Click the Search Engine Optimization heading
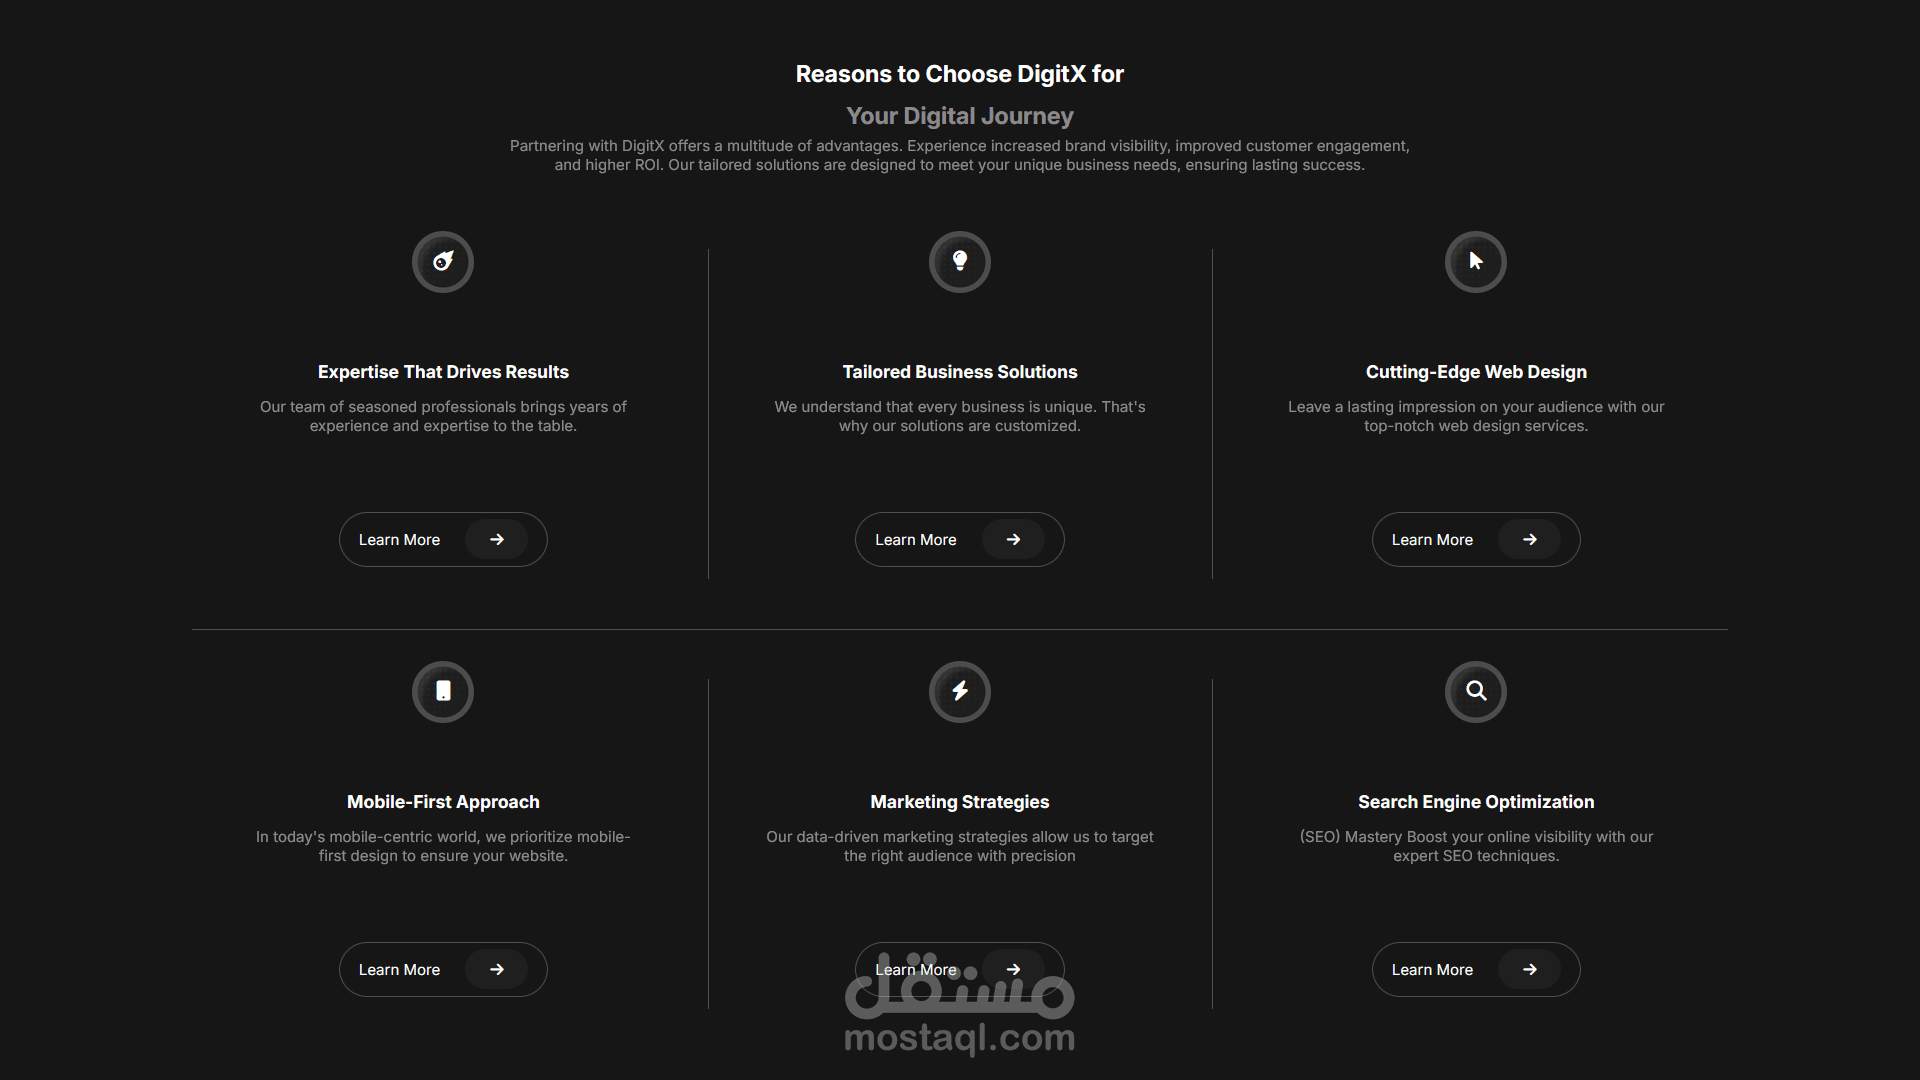This screenshot has height=1080, width=1920. pyautogui.click(x=1476, y=802)
